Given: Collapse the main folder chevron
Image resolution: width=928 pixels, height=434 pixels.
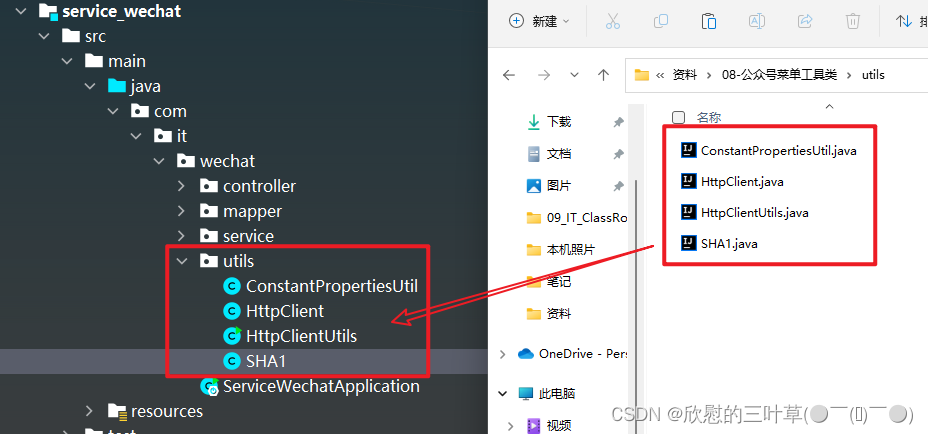Looking at the screenshot, I should coord(67,61).
